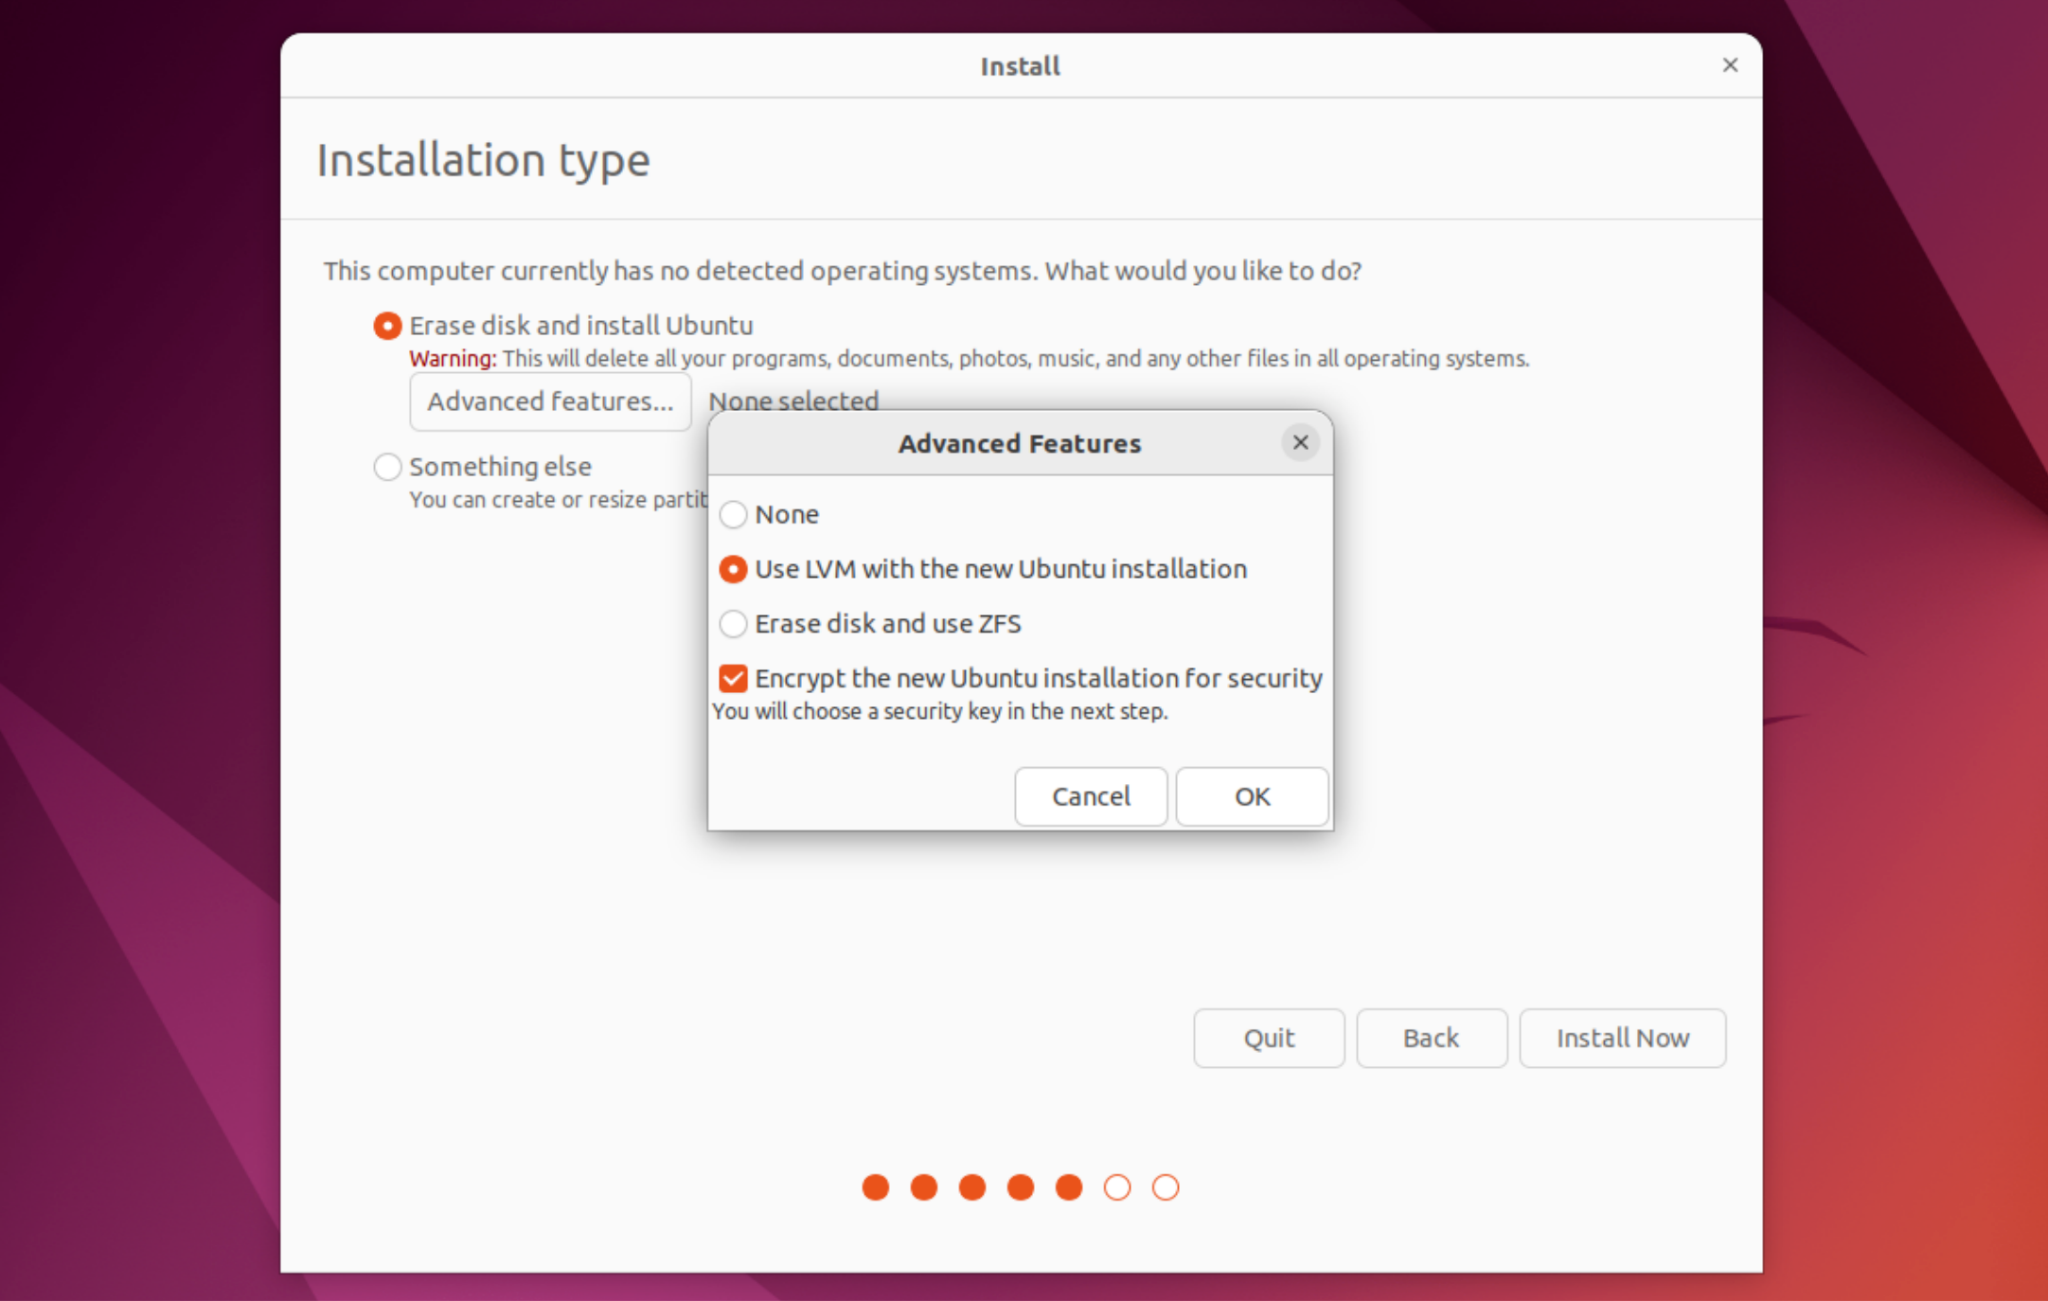Close the Install window
The height and width of the screenshot is (1301, 2048).
point(1730,65)
